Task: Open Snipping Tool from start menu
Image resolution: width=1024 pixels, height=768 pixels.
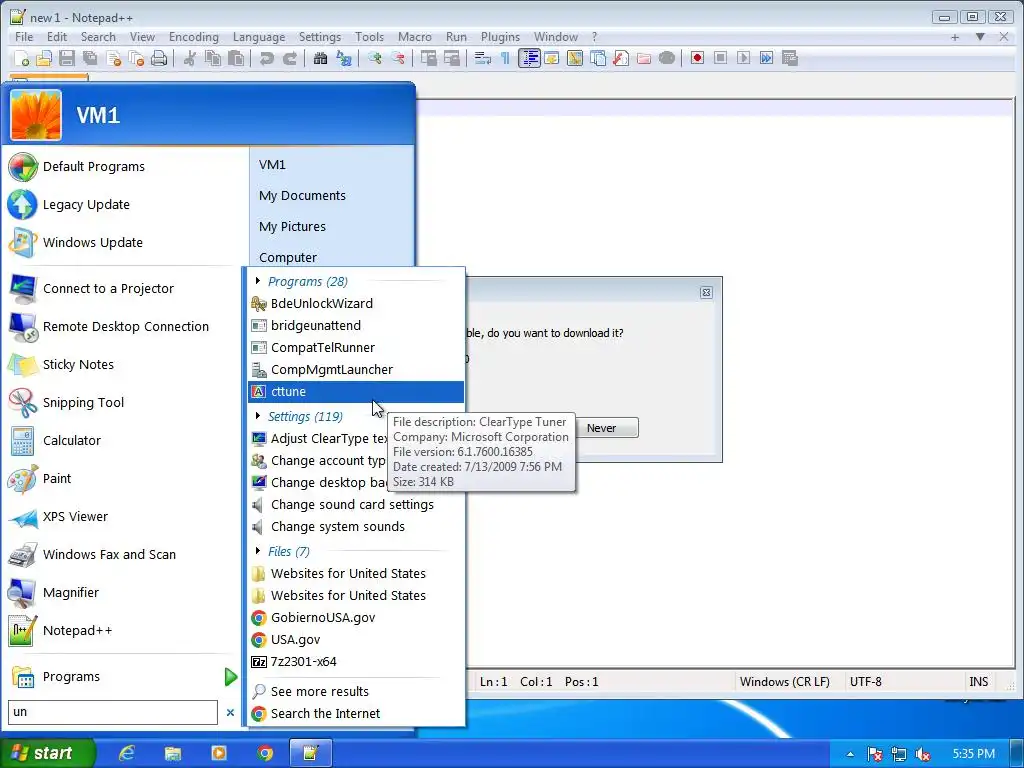Action: pos(123,402)
